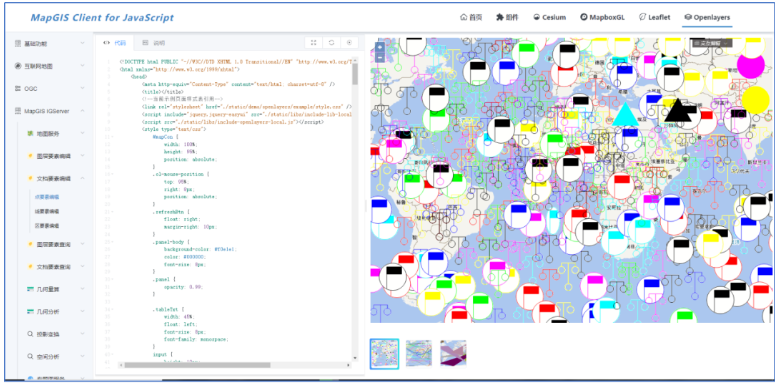
Task: Click the run target icon above code editor
Action: point(349,43)
